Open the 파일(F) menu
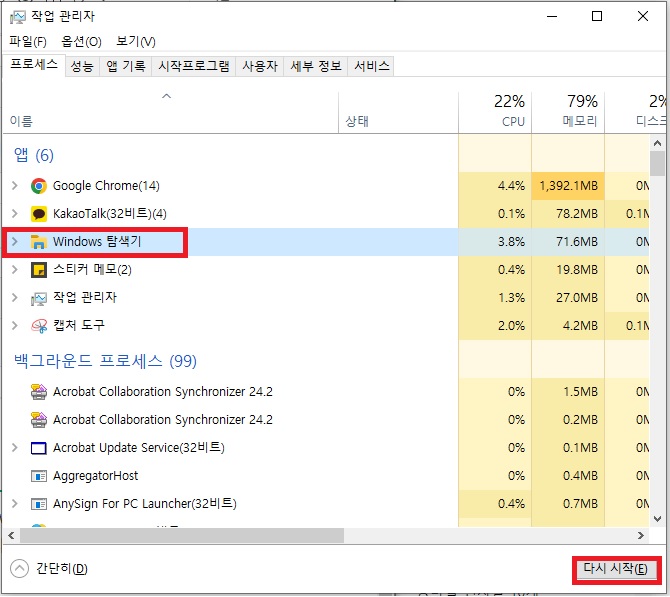 [x=28, y=41]
